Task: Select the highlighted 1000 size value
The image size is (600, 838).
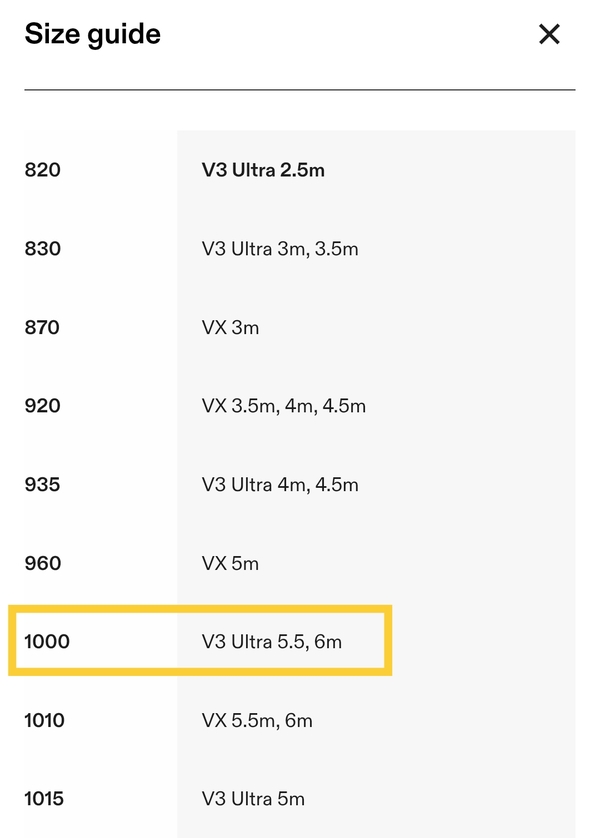Action: tap(47, 642)
